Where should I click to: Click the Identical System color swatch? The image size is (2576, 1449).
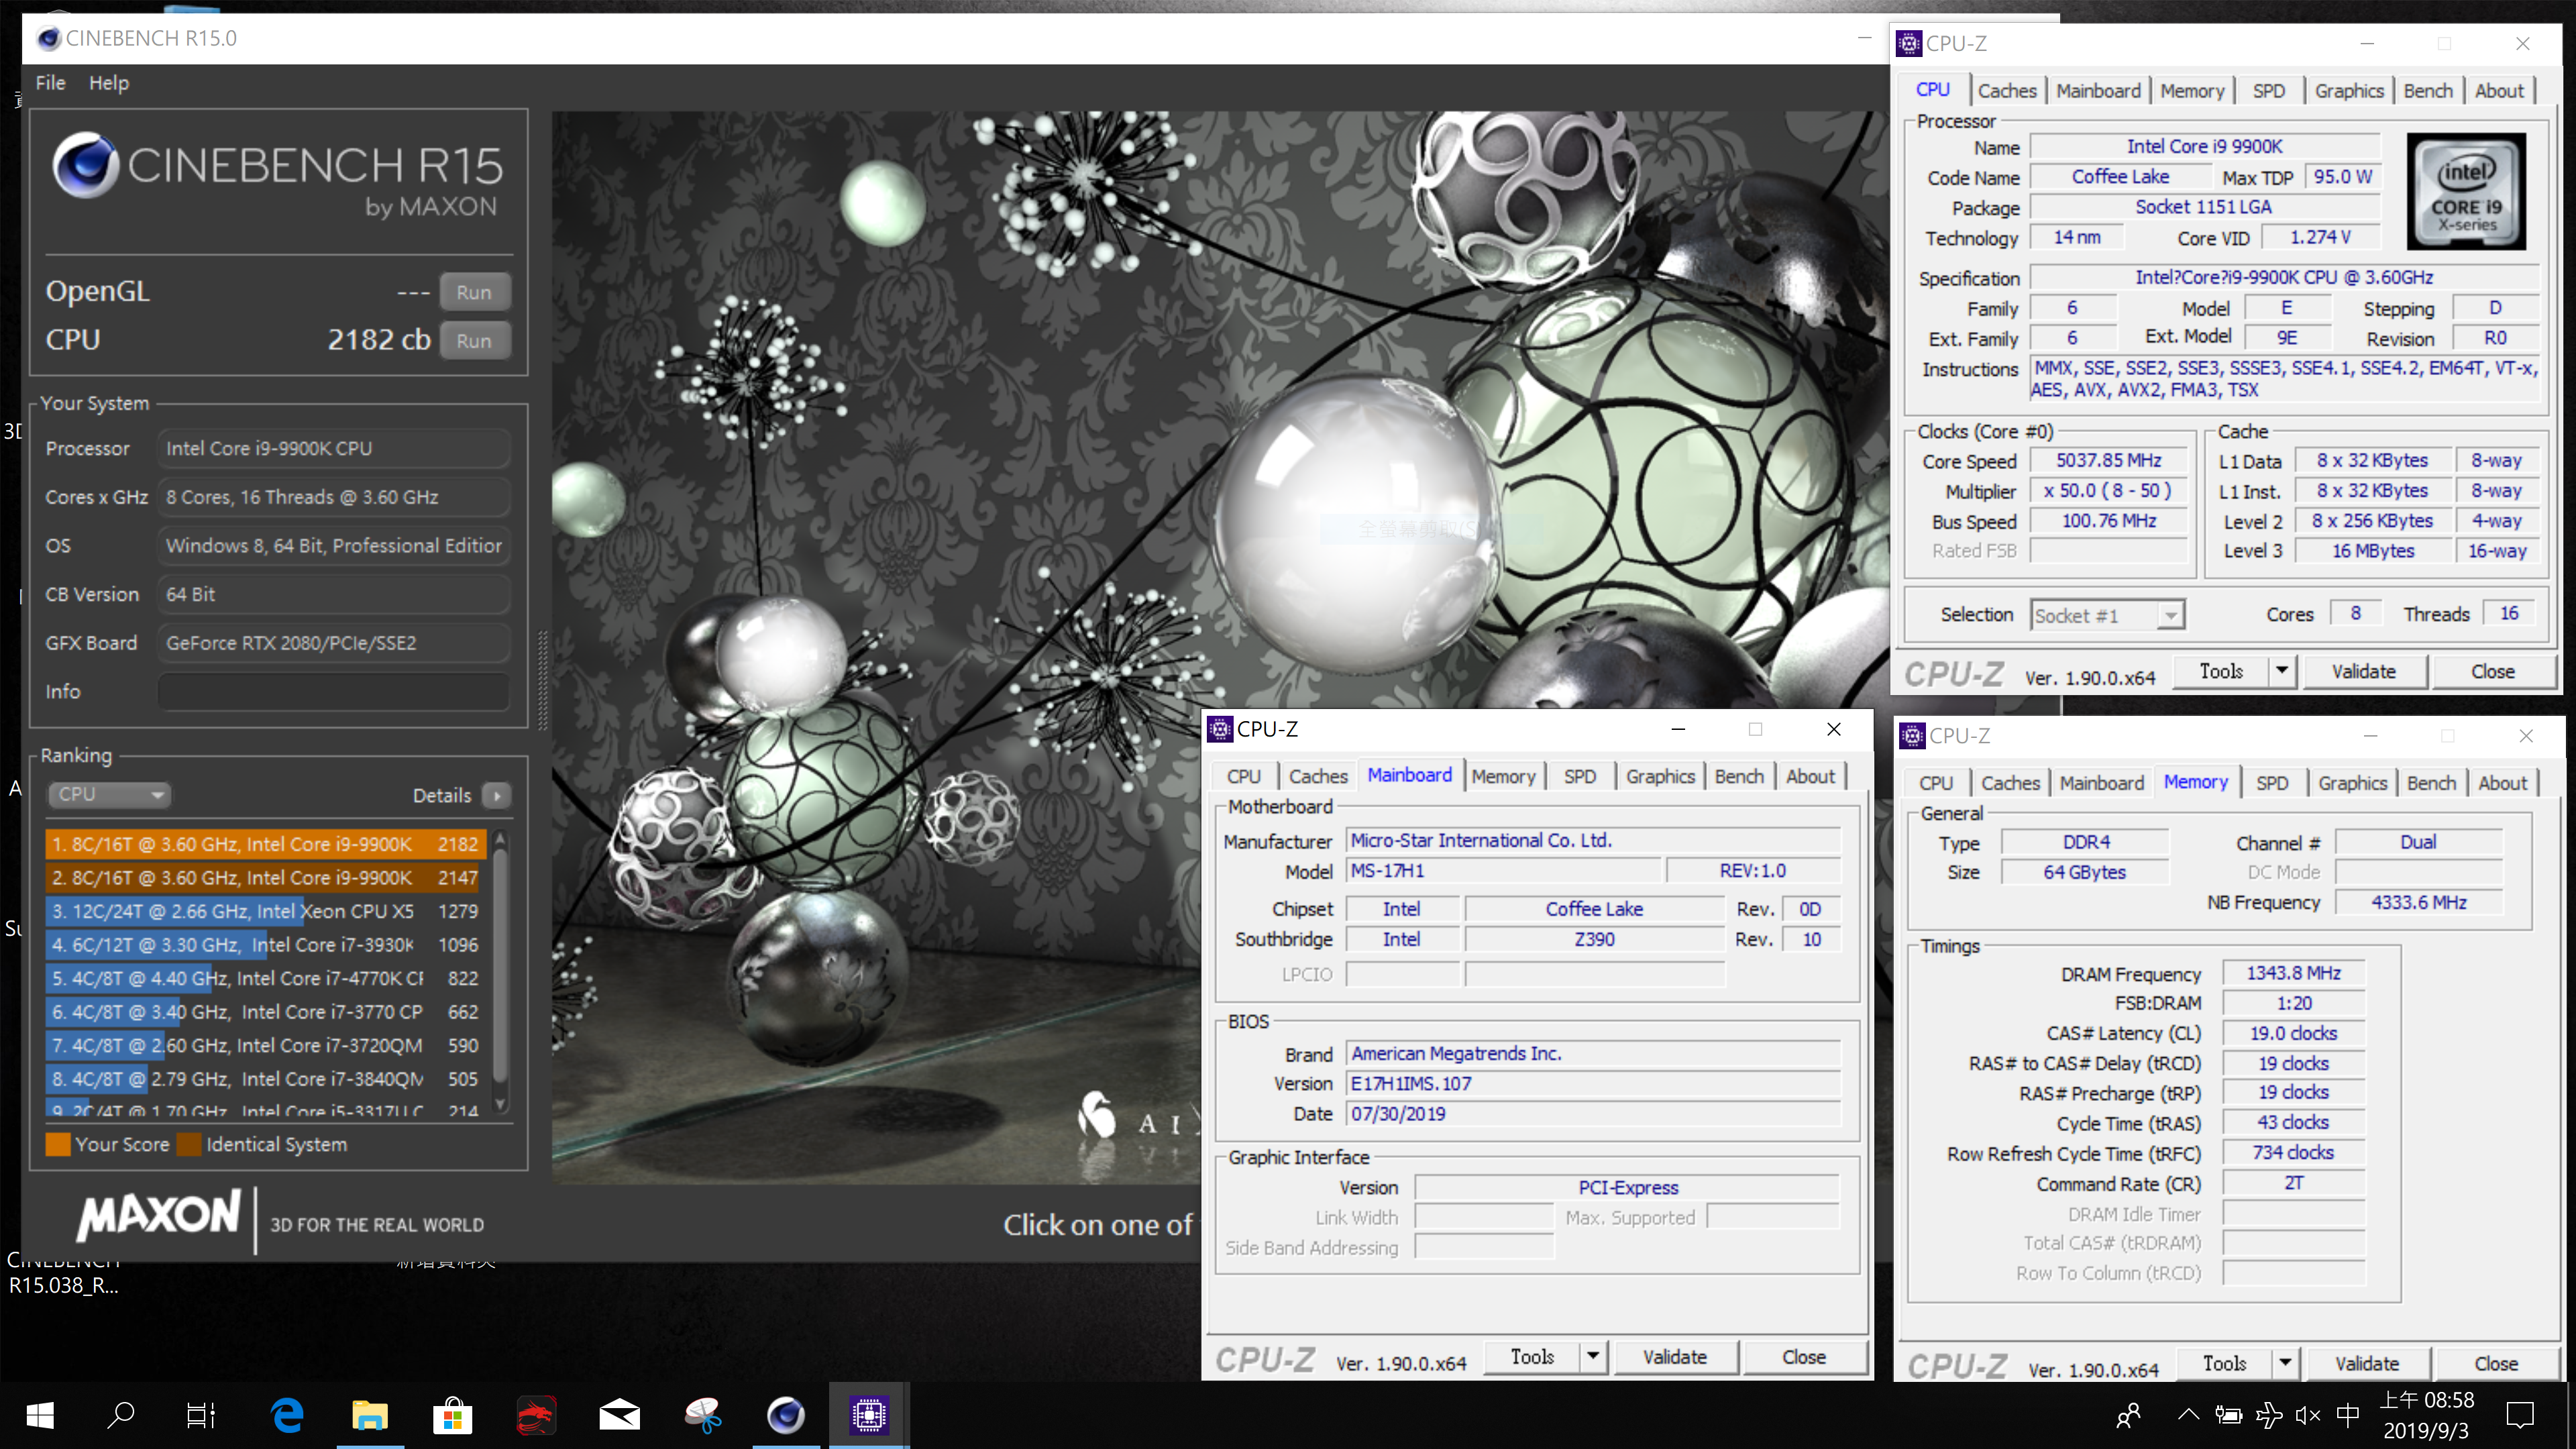click(189, 1144)
